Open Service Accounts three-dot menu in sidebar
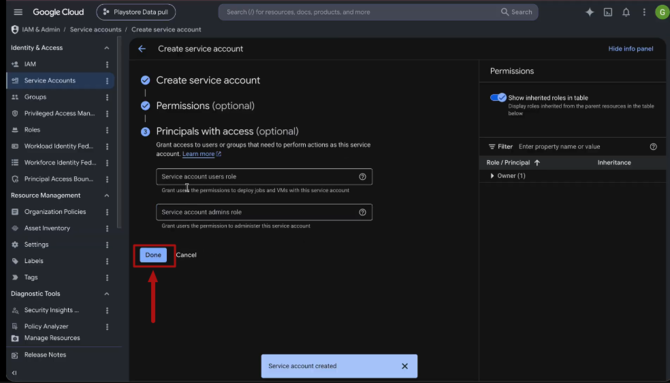The image size is (670, 383). tap(107, 81)
